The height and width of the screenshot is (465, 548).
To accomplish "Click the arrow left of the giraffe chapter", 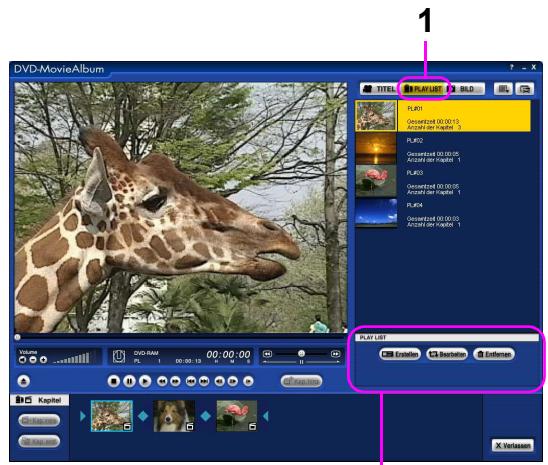I will pos(83,416).
